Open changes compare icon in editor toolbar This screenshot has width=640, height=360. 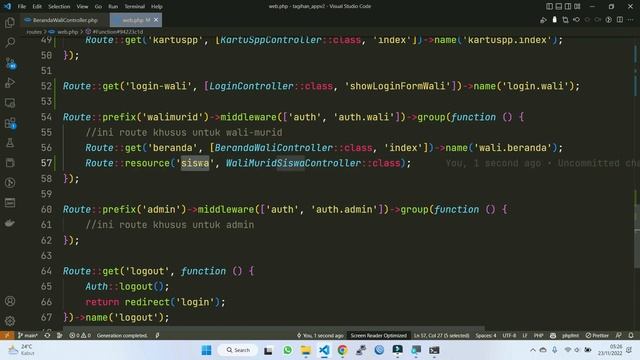pyautogui.click(x=565, y=20)
